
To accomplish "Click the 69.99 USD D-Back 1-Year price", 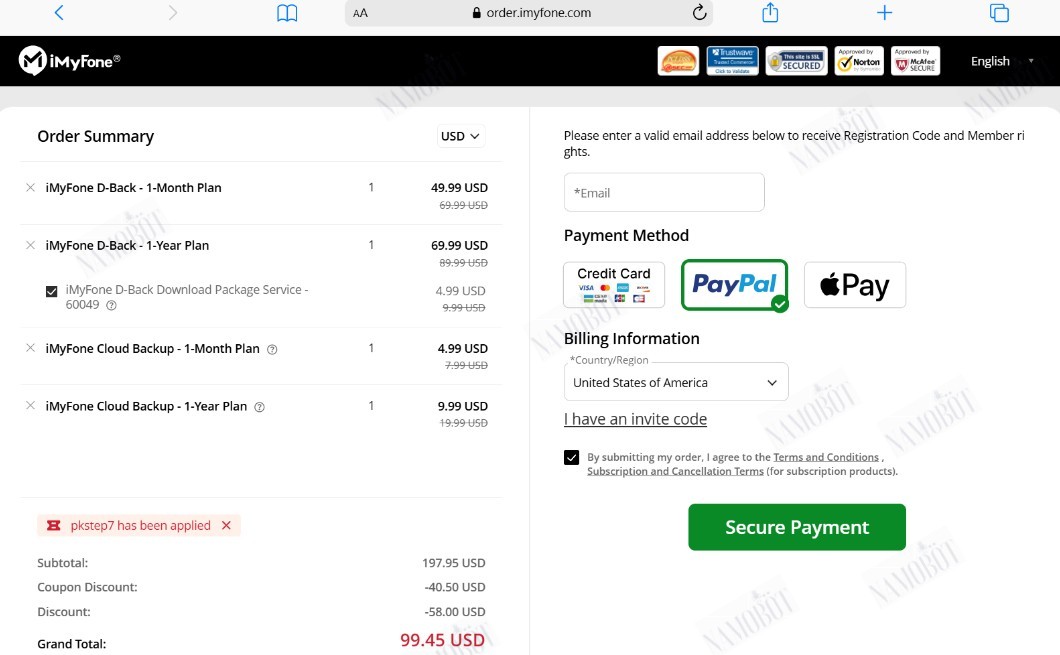I will [460, 245].
